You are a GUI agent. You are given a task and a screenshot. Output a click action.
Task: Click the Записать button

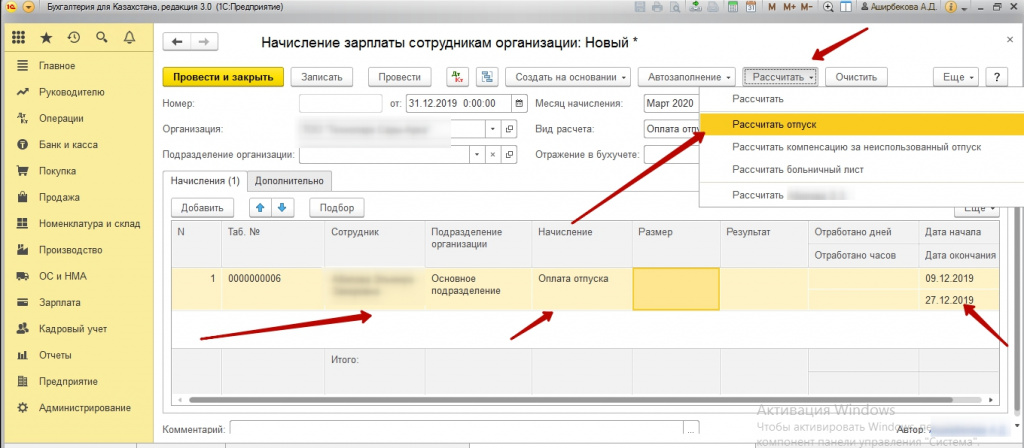point(321,77)
